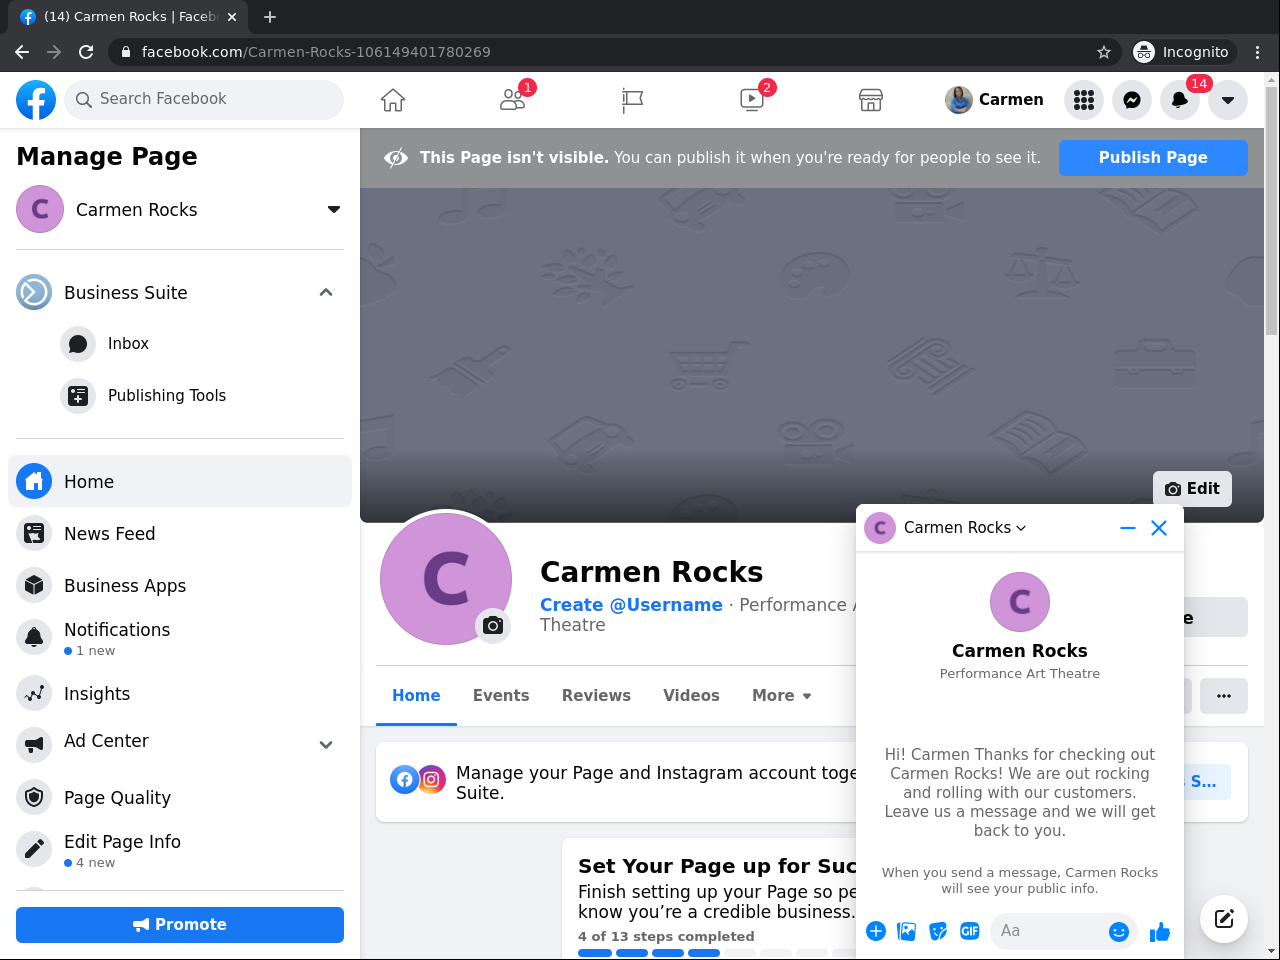This screenshot has width=1280, height=960.
Task: Change profile picture via camera icon
Action: (493, 625)
